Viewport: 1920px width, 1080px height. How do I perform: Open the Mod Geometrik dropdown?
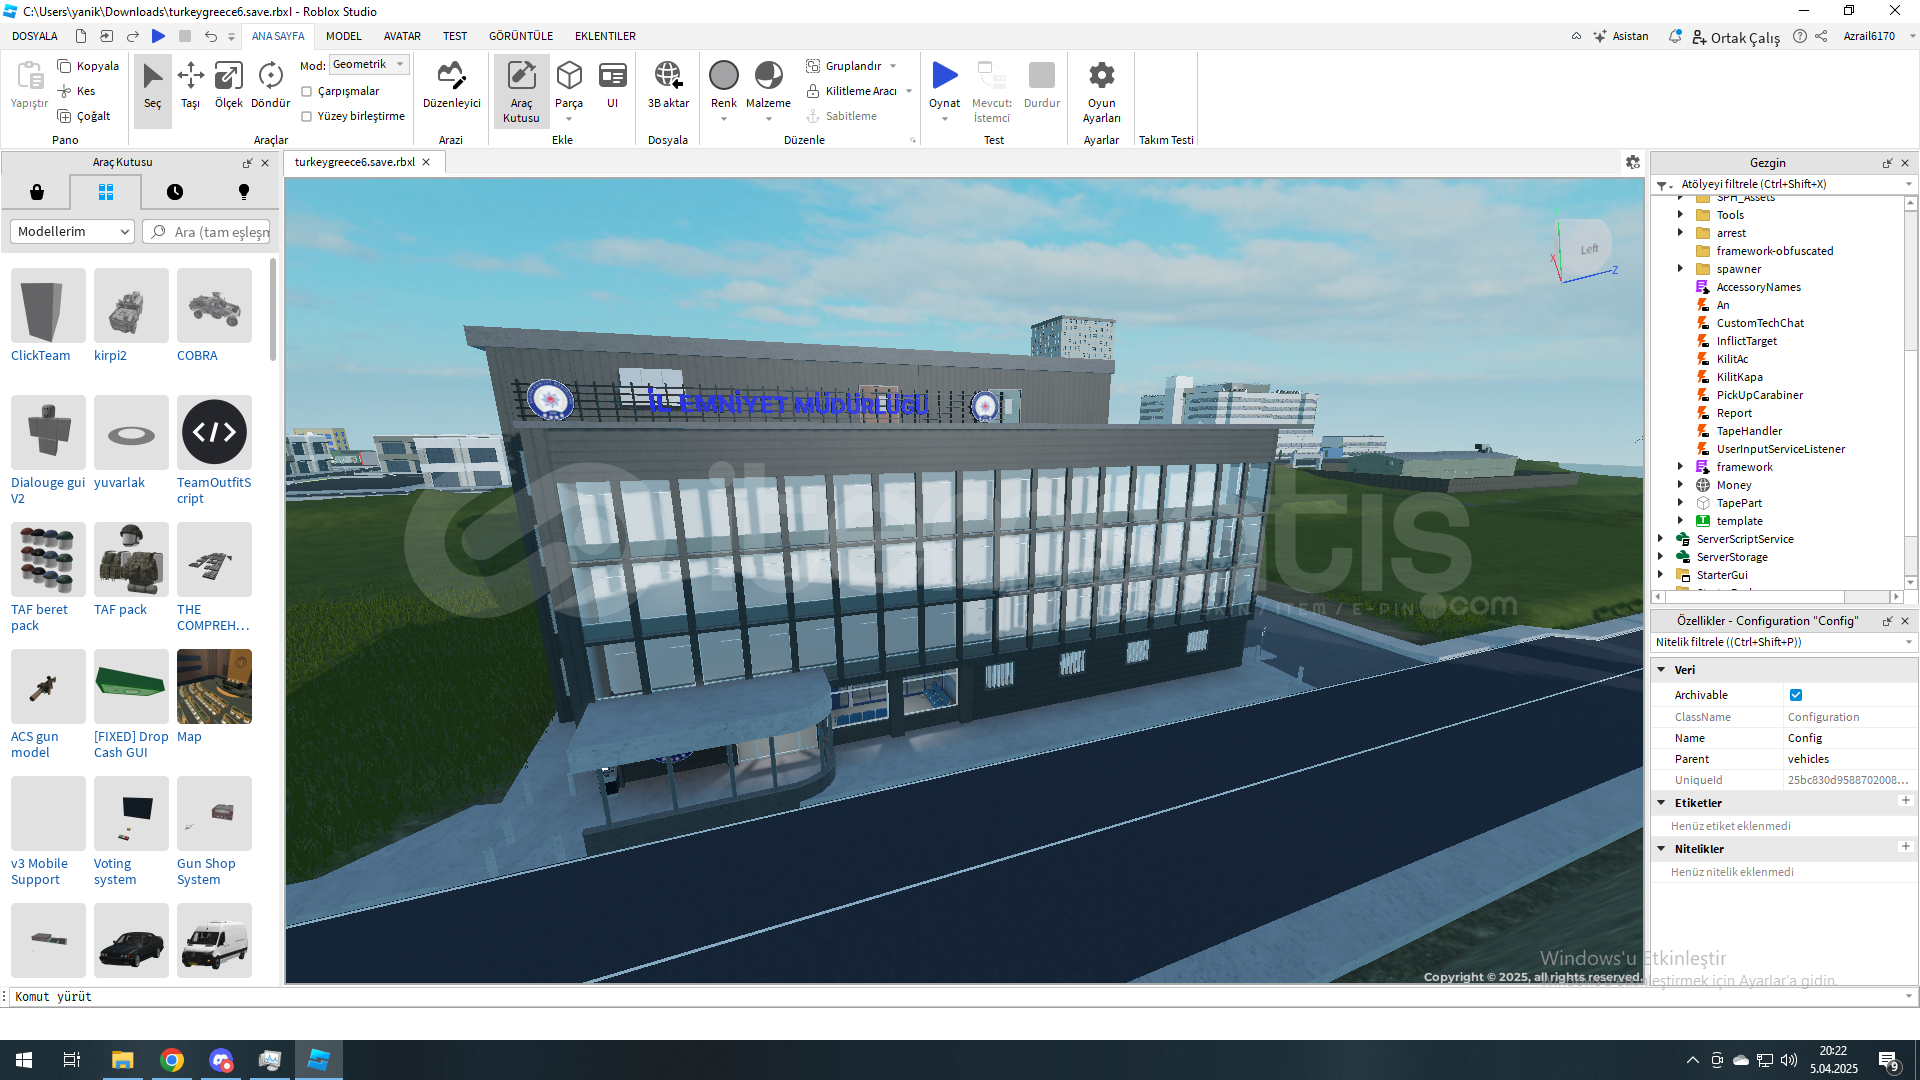[x=369, y=64]
